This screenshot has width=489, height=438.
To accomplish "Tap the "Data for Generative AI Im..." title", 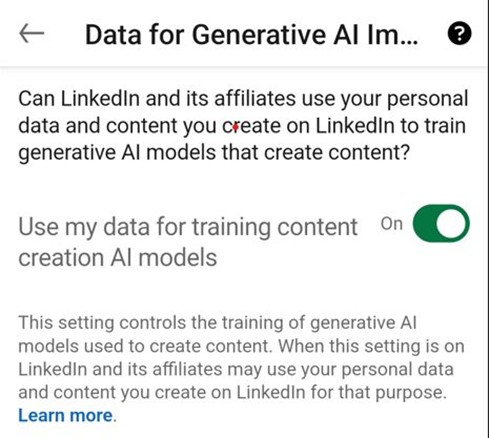I will 251,35.
